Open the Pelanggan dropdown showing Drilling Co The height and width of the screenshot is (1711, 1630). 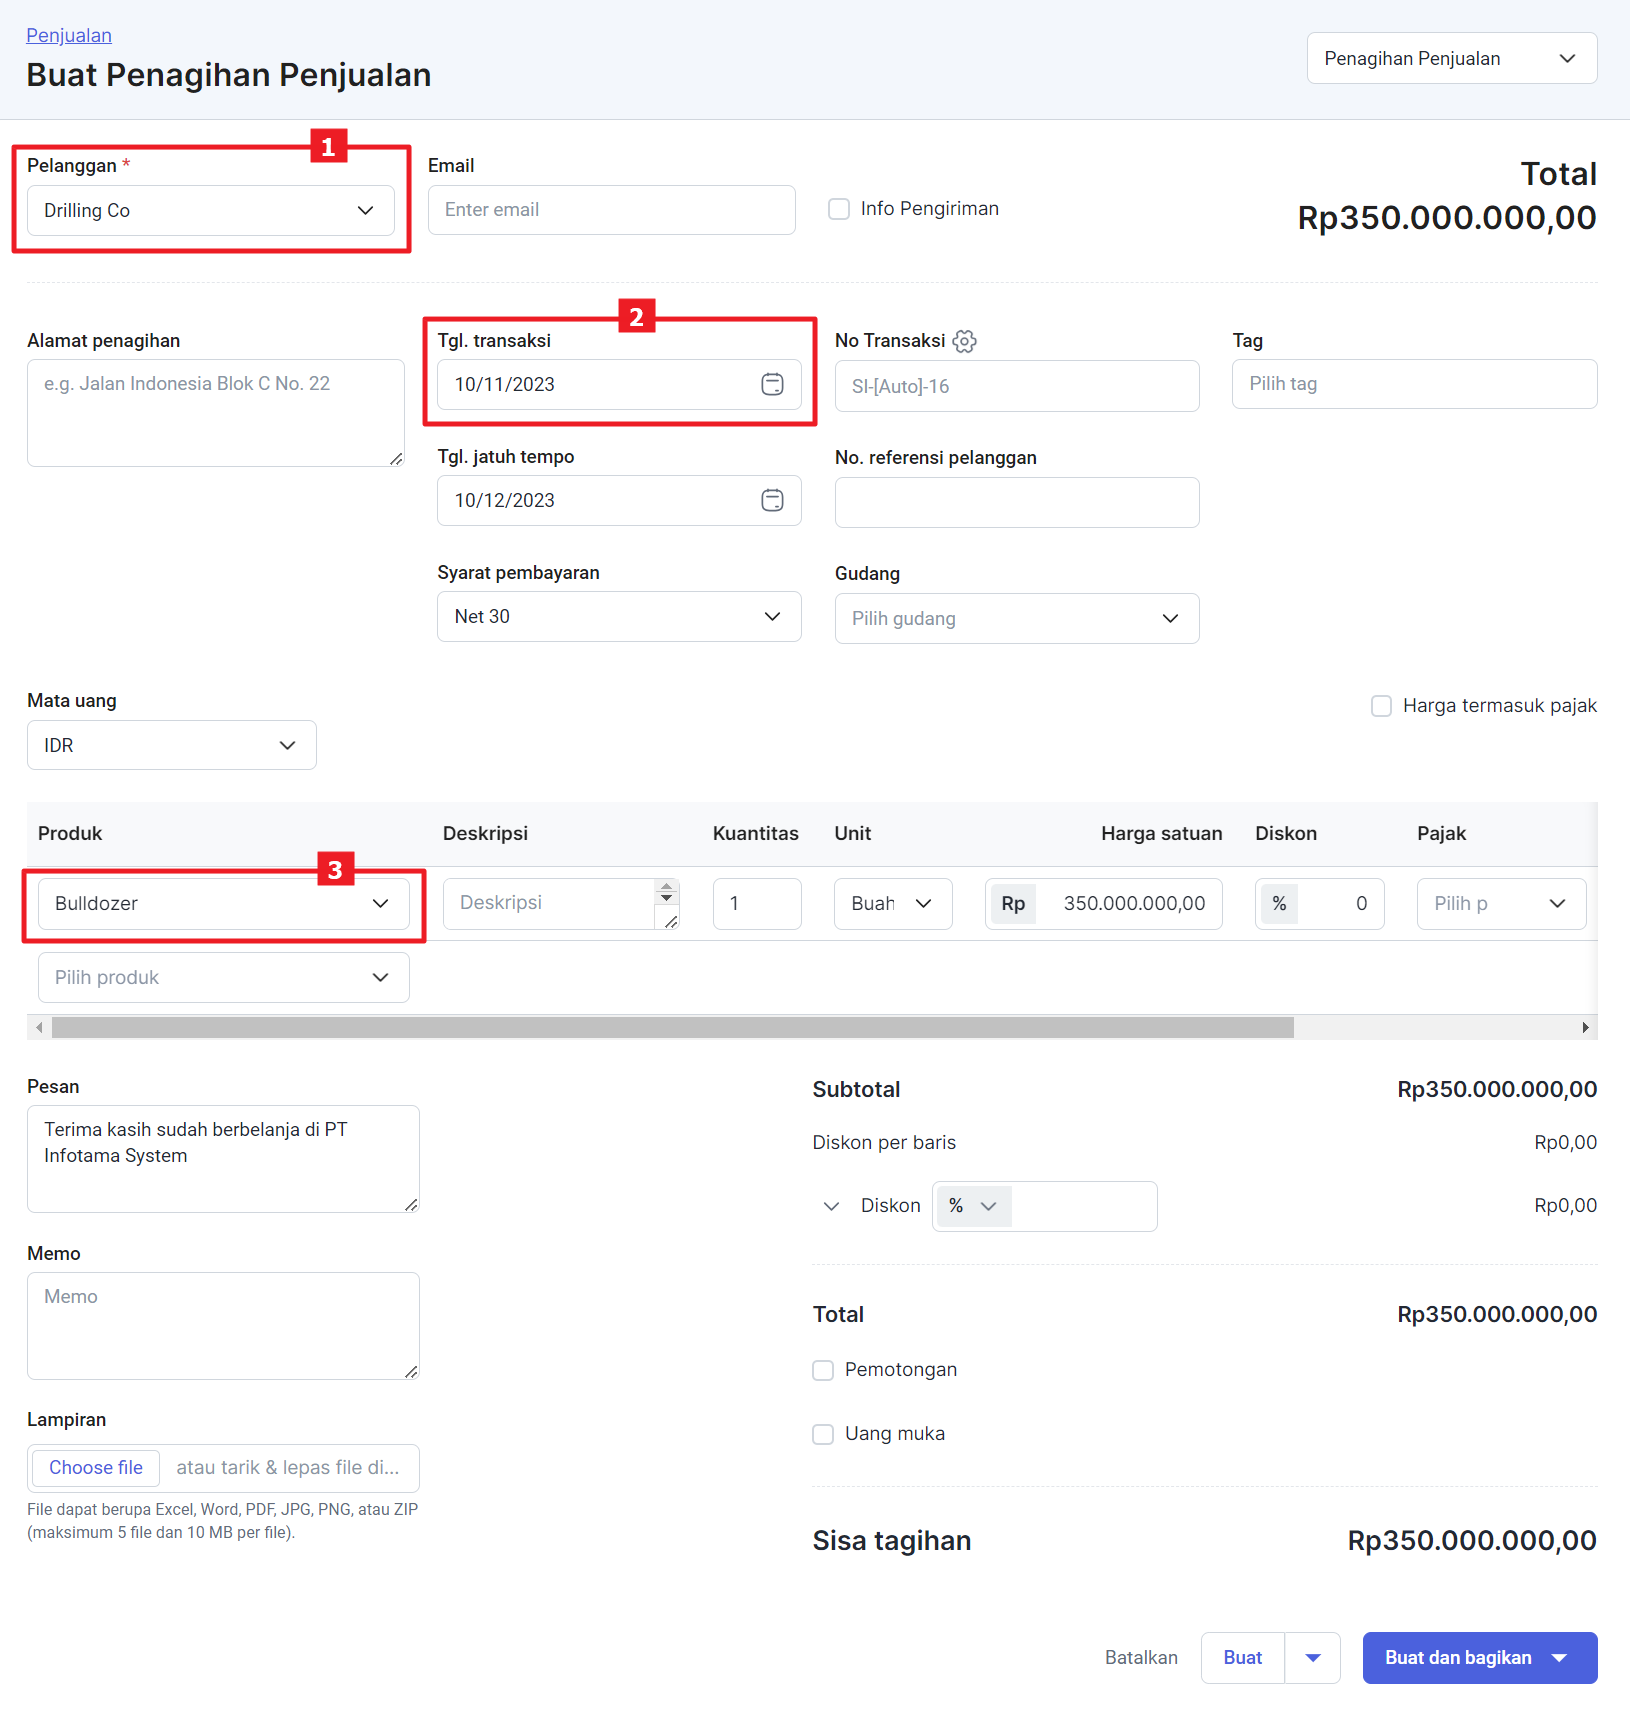[210, 211]
